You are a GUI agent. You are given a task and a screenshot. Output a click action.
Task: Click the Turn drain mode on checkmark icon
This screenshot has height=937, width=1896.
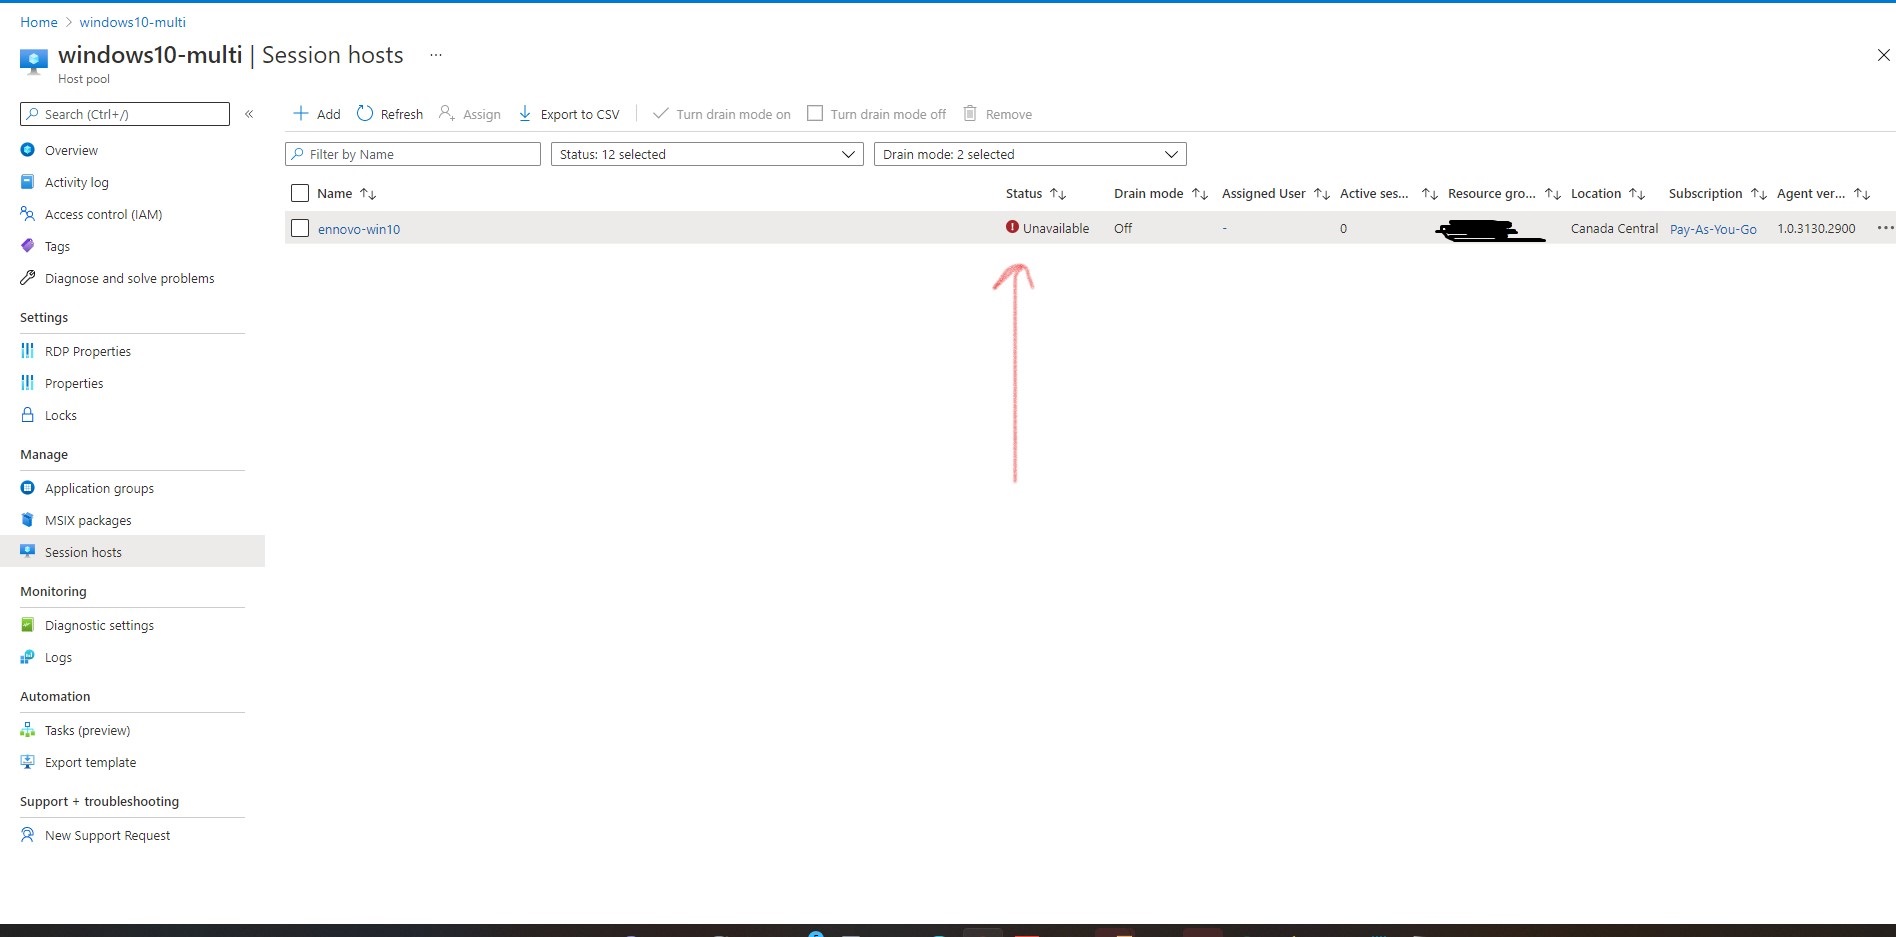click(x=660, y=113)
